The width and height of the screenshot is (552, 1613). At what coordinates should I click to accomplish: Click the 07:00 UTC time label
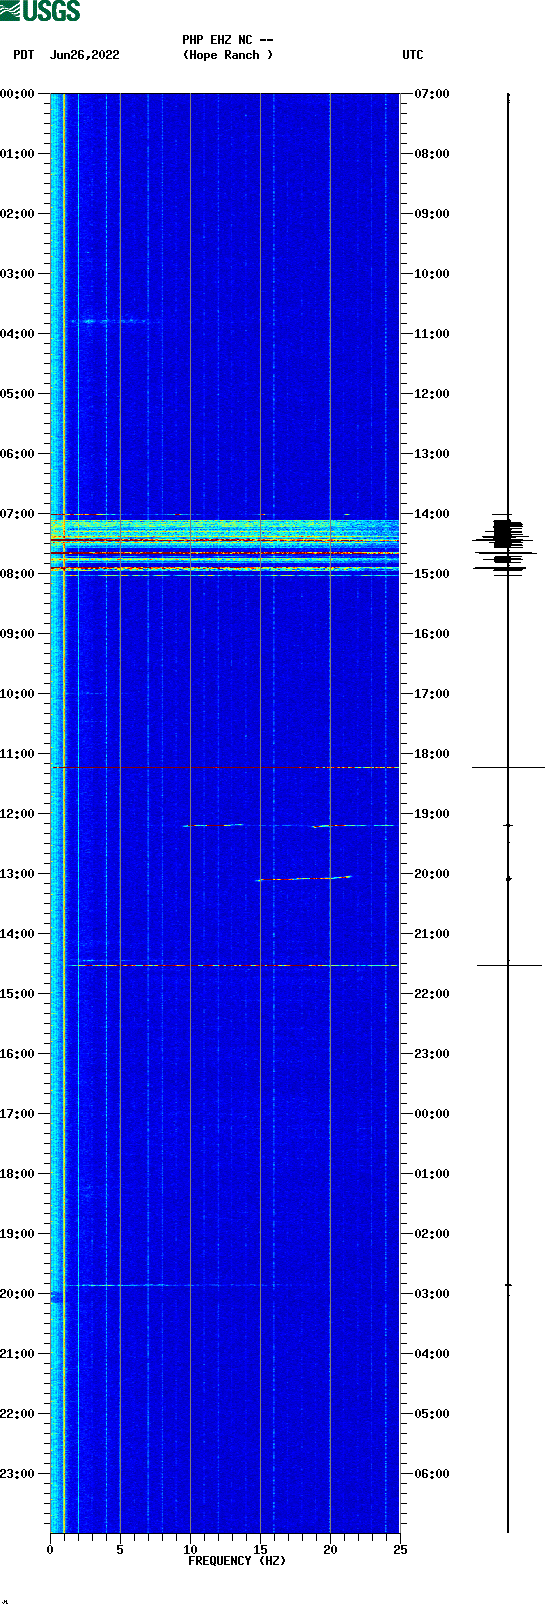[432, 94]
